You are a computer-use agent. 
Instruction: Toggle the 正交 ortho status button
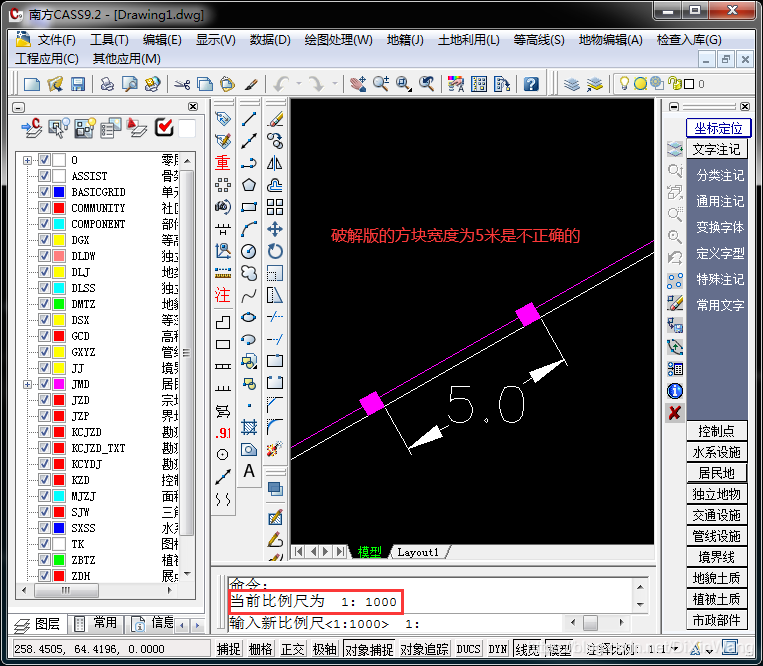tap(292, 649)
